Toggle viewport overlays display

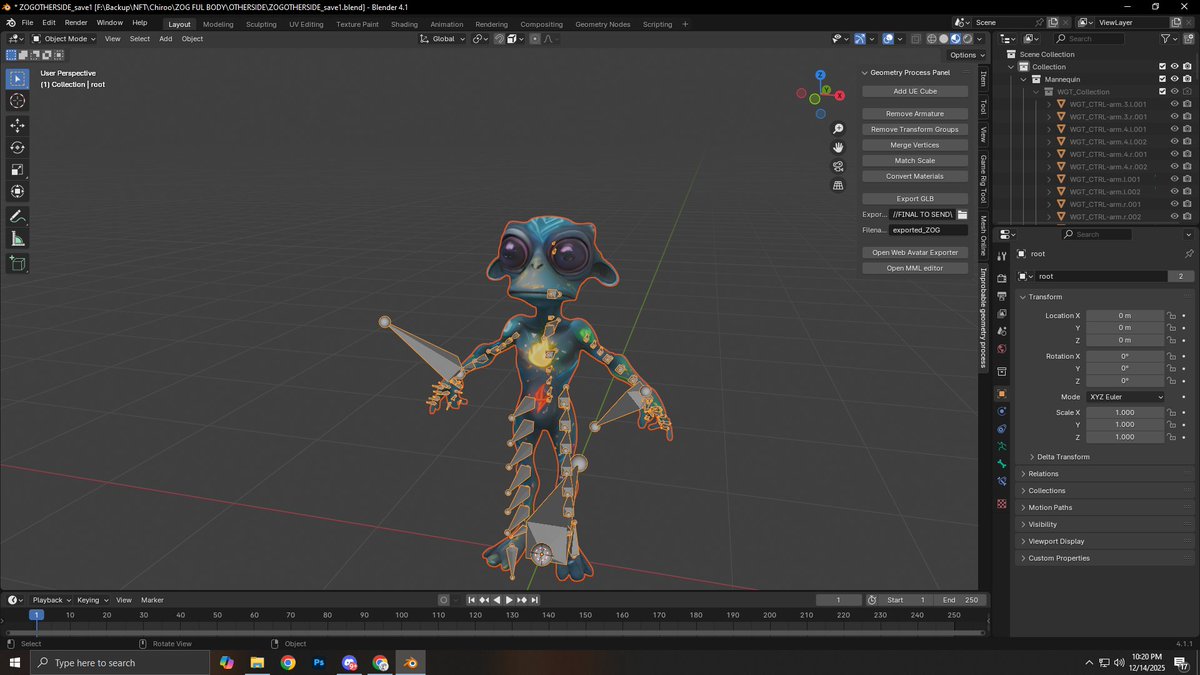[887, 39]
